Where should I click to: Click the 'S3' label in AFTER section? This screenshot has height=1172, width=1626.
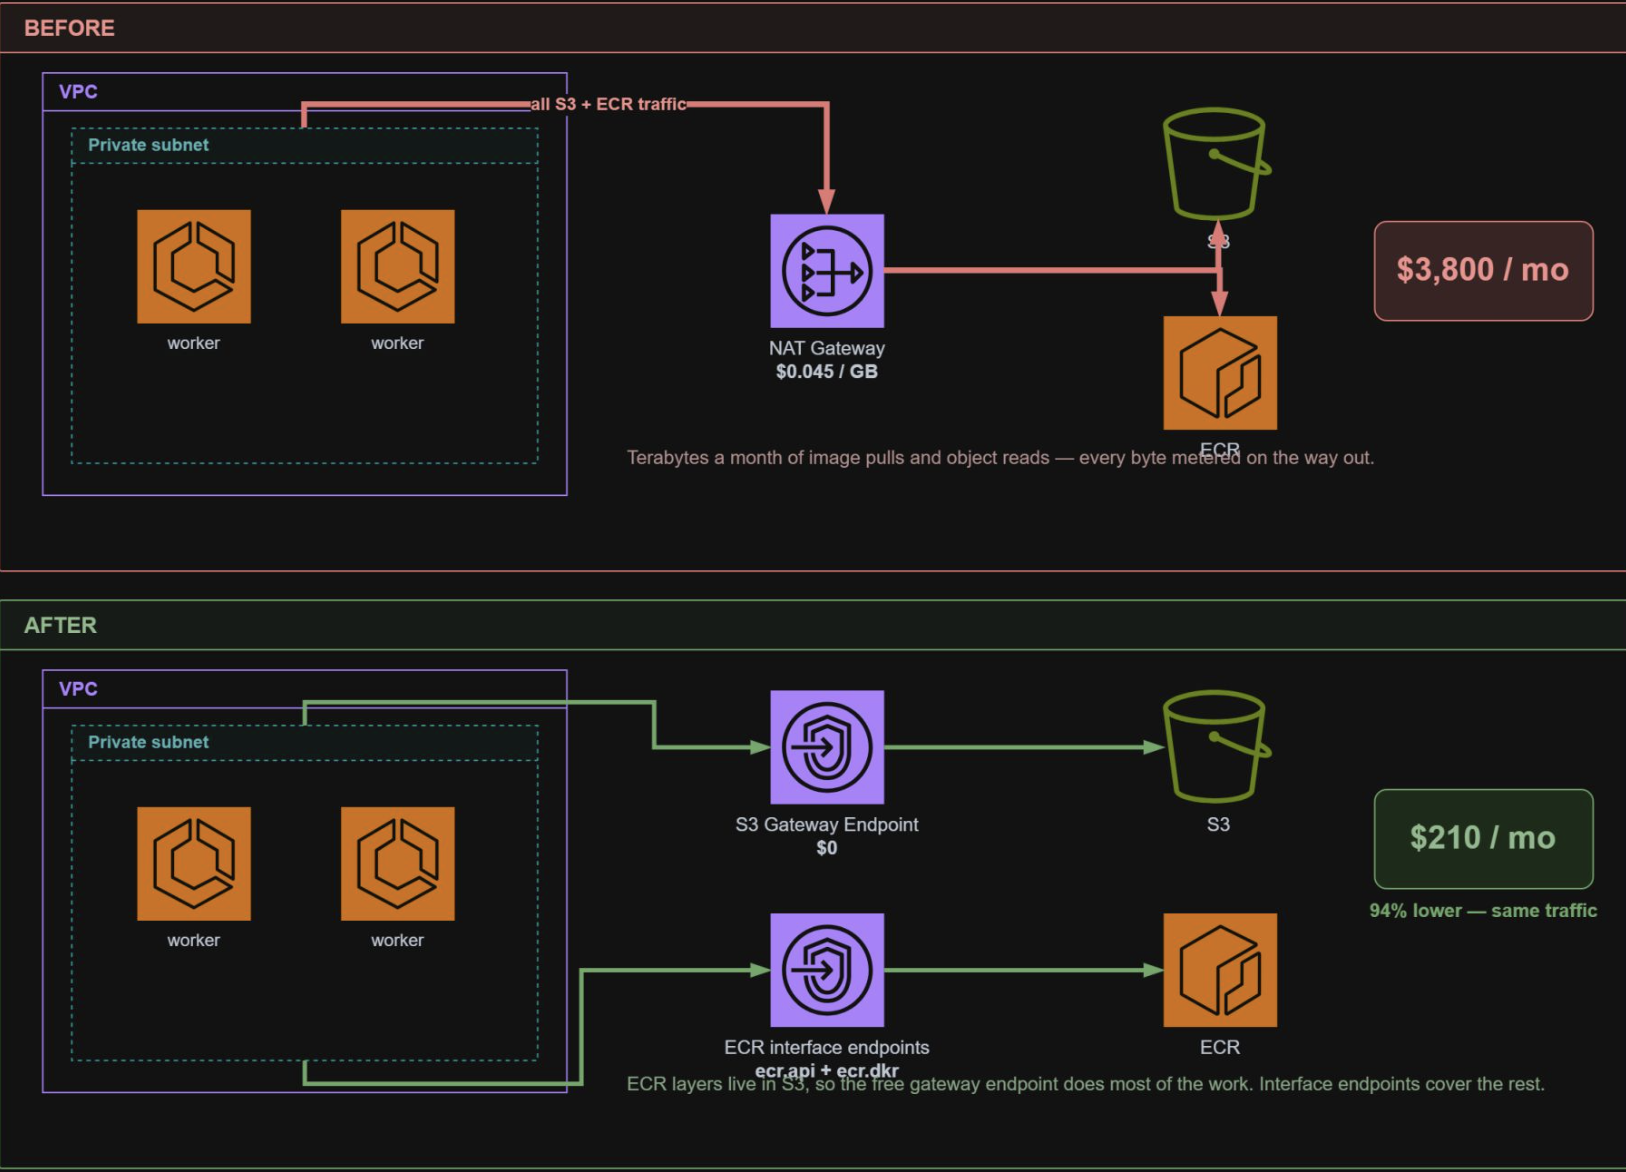(1218, 825)
